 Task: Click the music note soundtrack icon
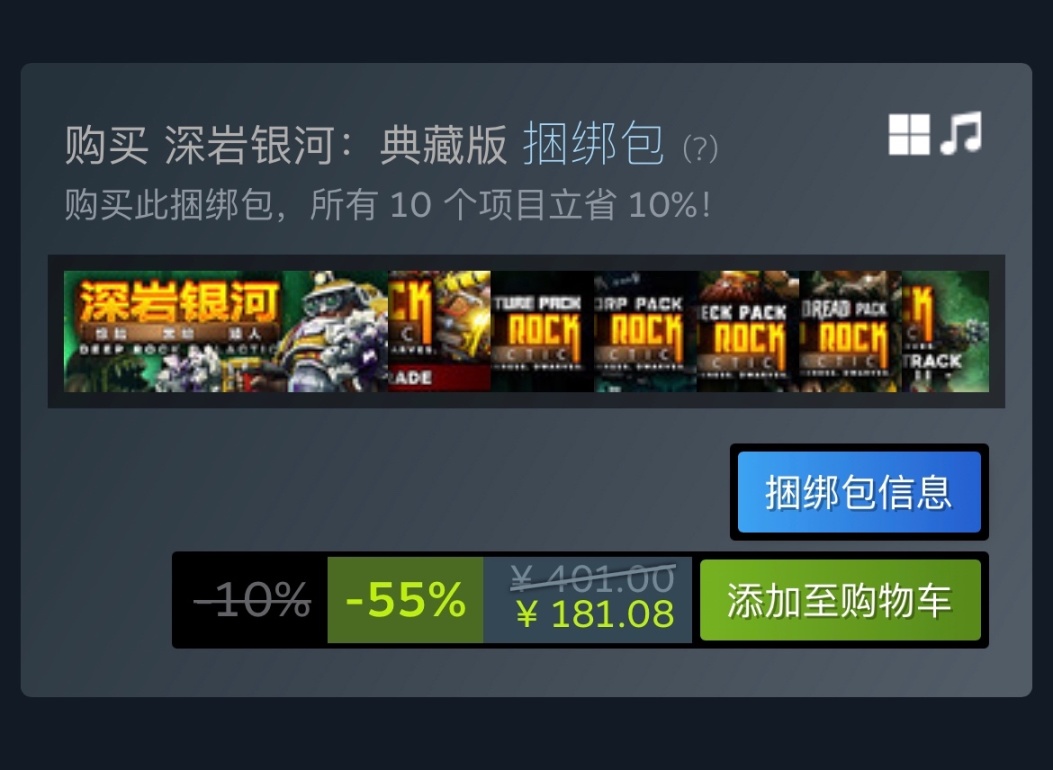pos(961,133)
